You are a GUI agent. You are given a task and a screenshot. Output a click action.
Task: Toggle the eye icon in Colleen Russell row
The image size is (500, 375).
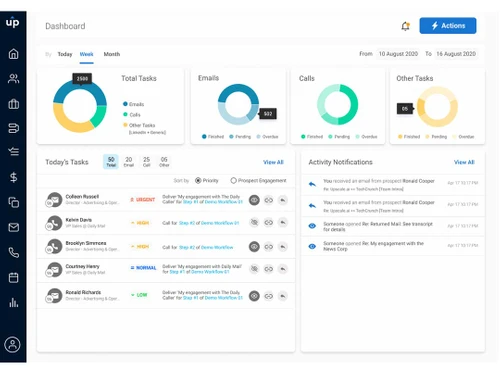coord(254,200)
